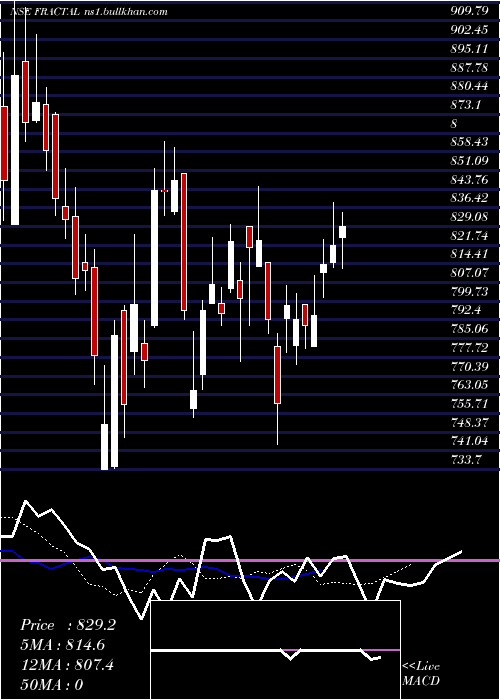Click the 880.44 price axis label
Image resolution: width=500 pixels, height=700 pixels.
pyautogui.click(x=469, y=85)
